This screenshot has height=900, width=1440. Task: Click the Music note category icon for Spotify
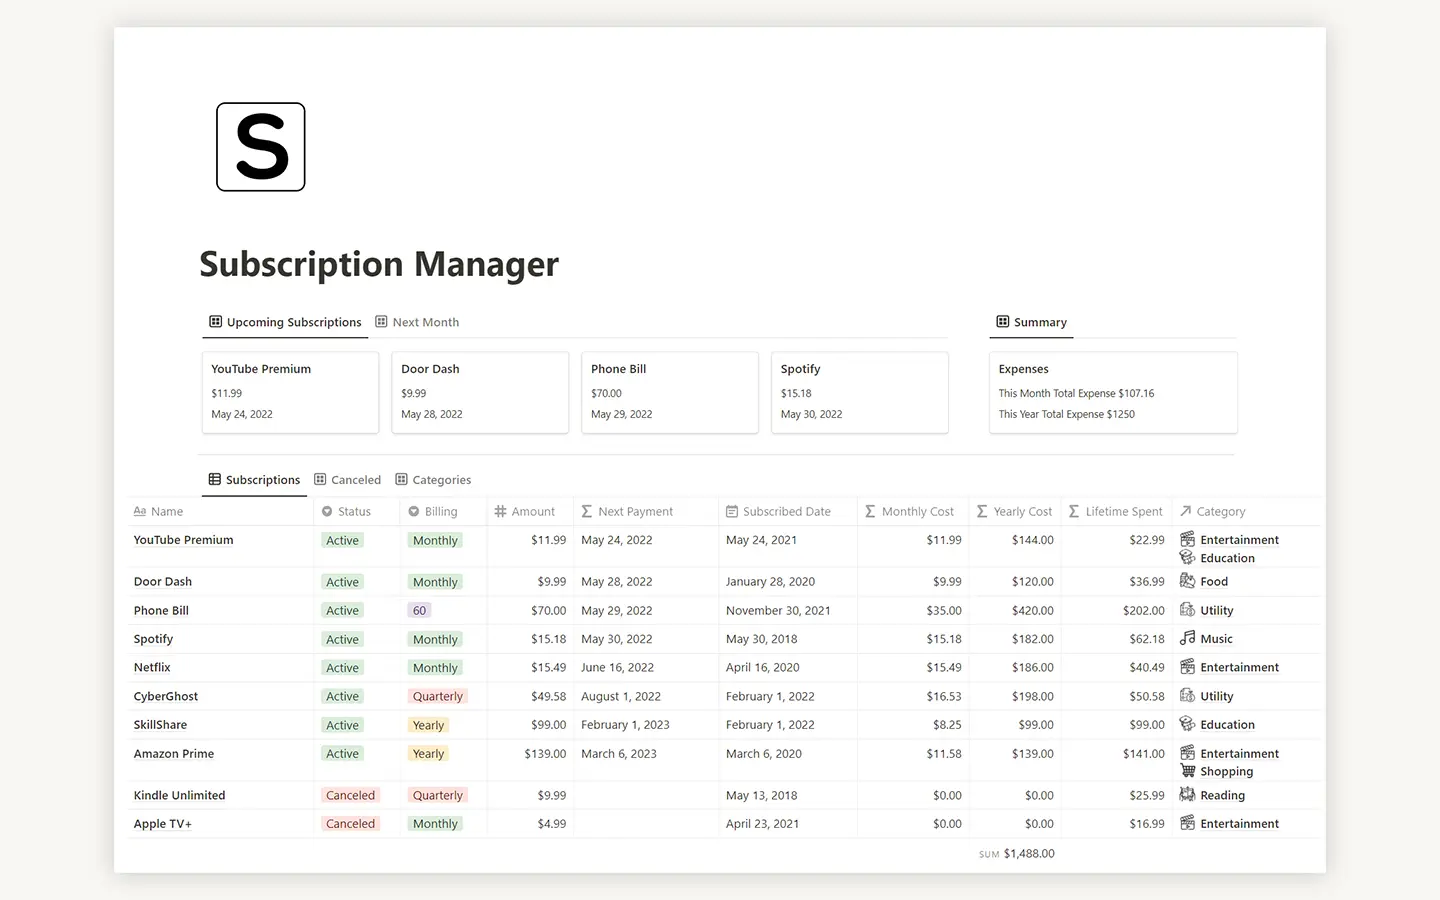click(1187, 638)
